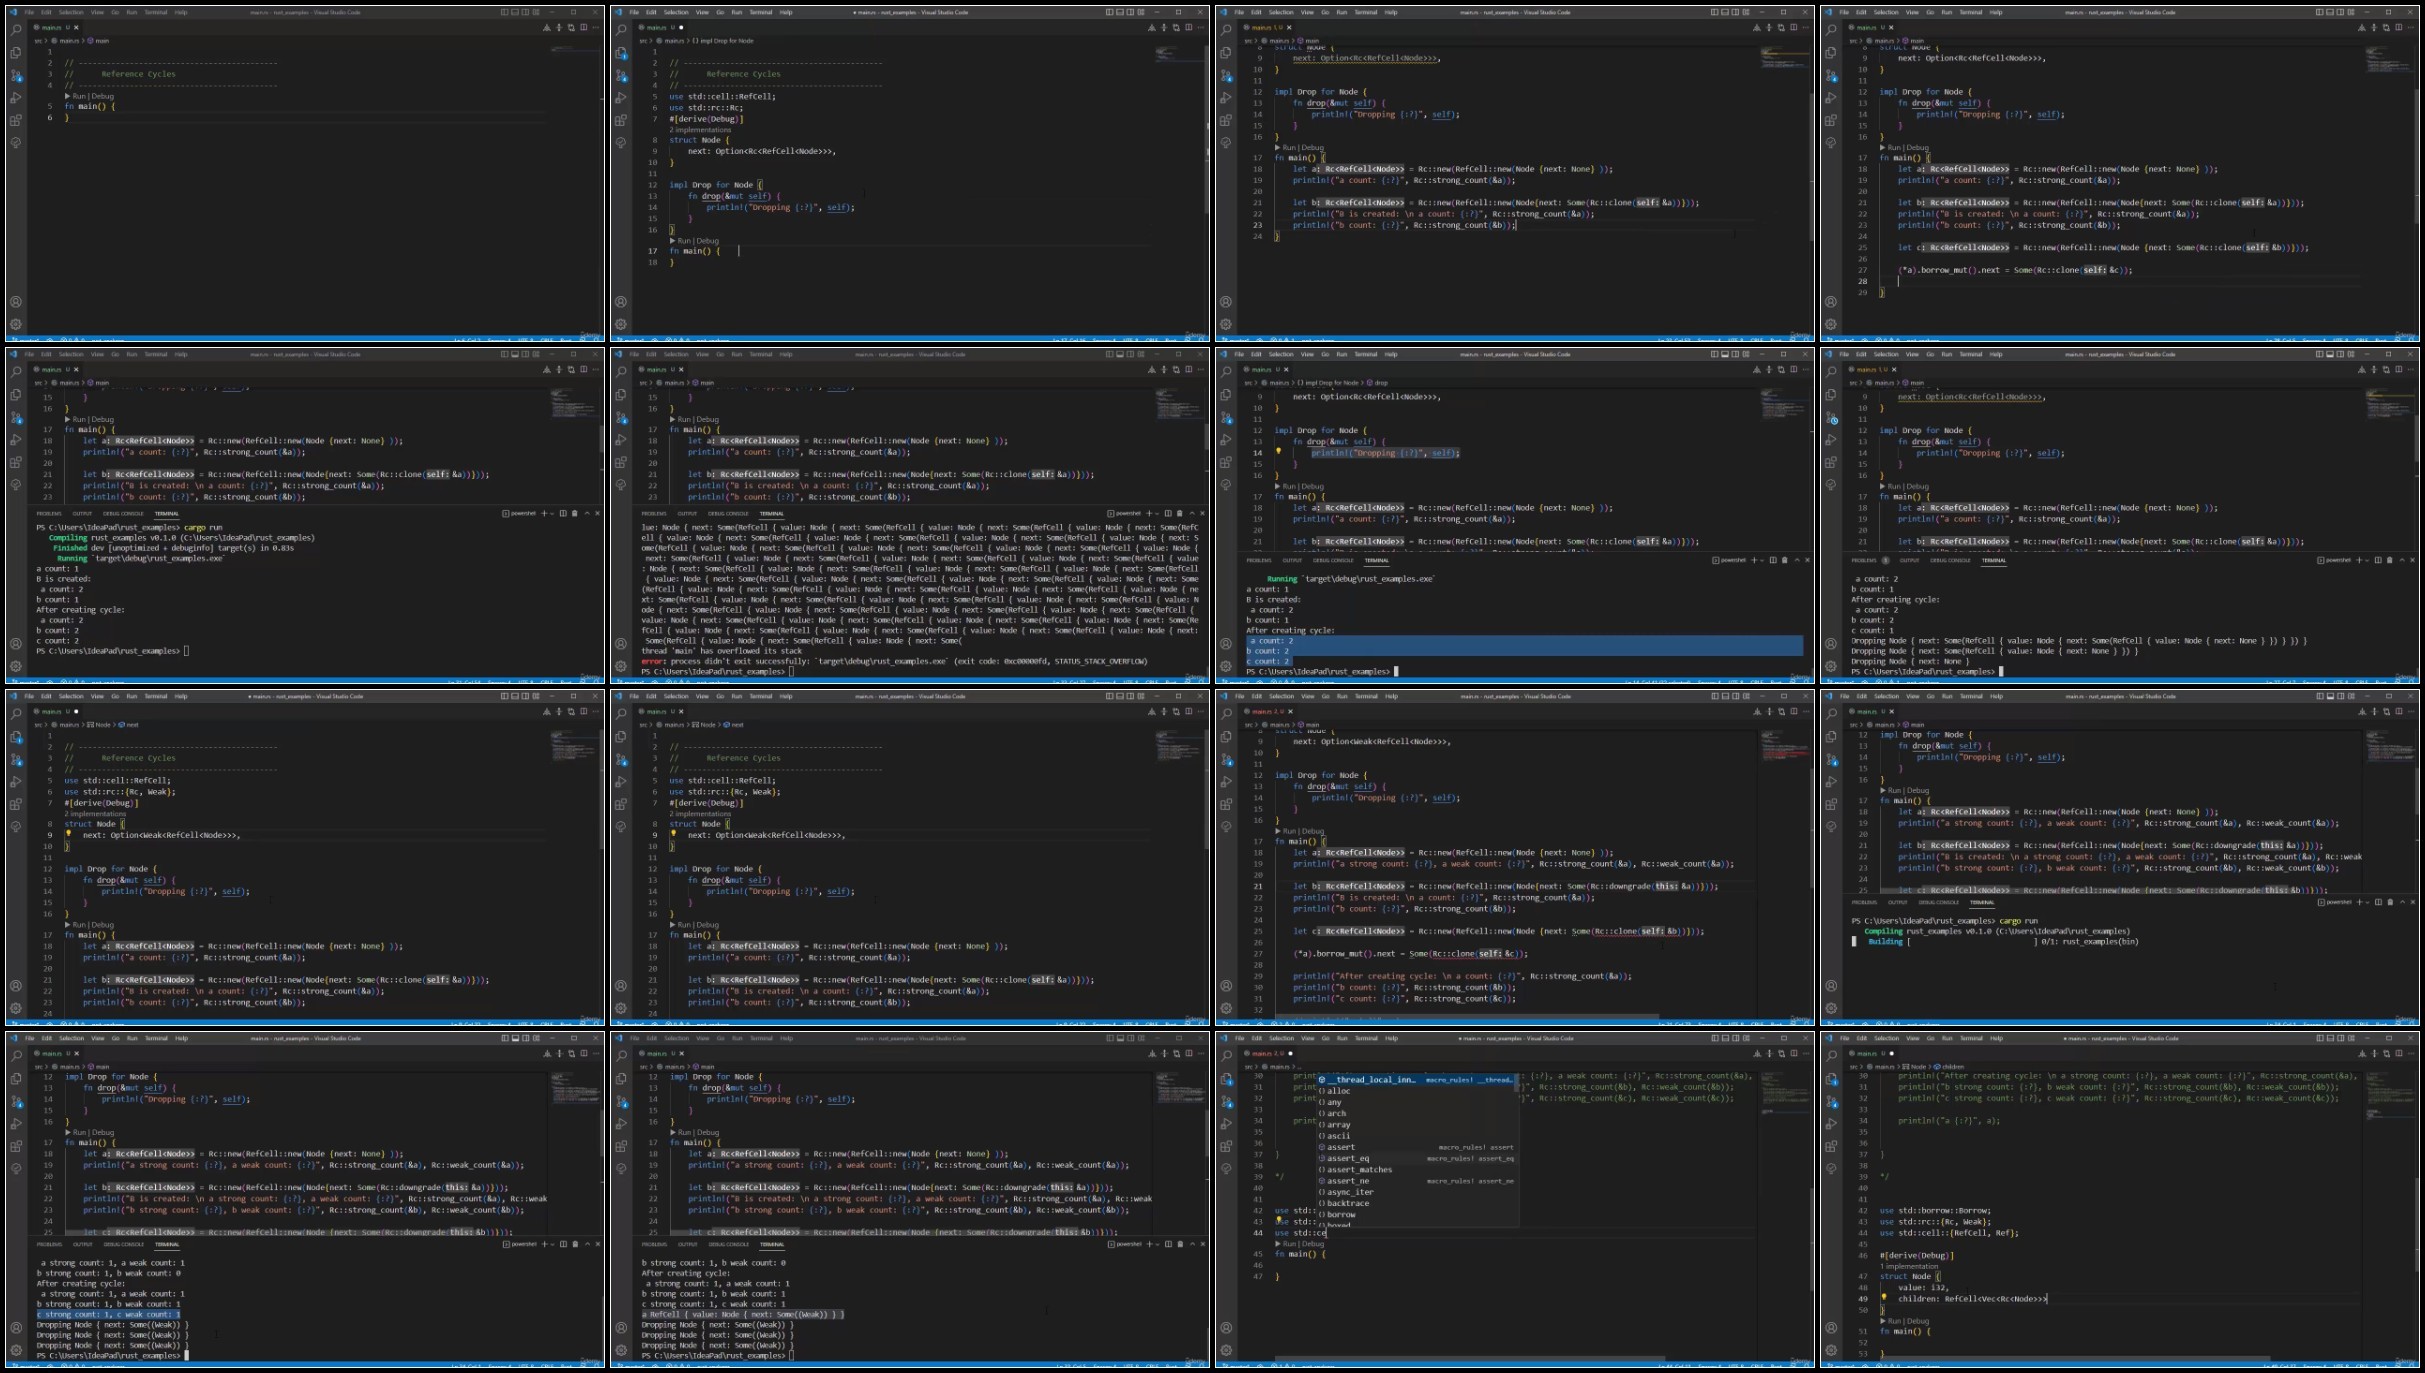Screen dimensions: 2425x1373
Task: Open Terminal menu in the frame showing only fn main
Action: point(156,12)
